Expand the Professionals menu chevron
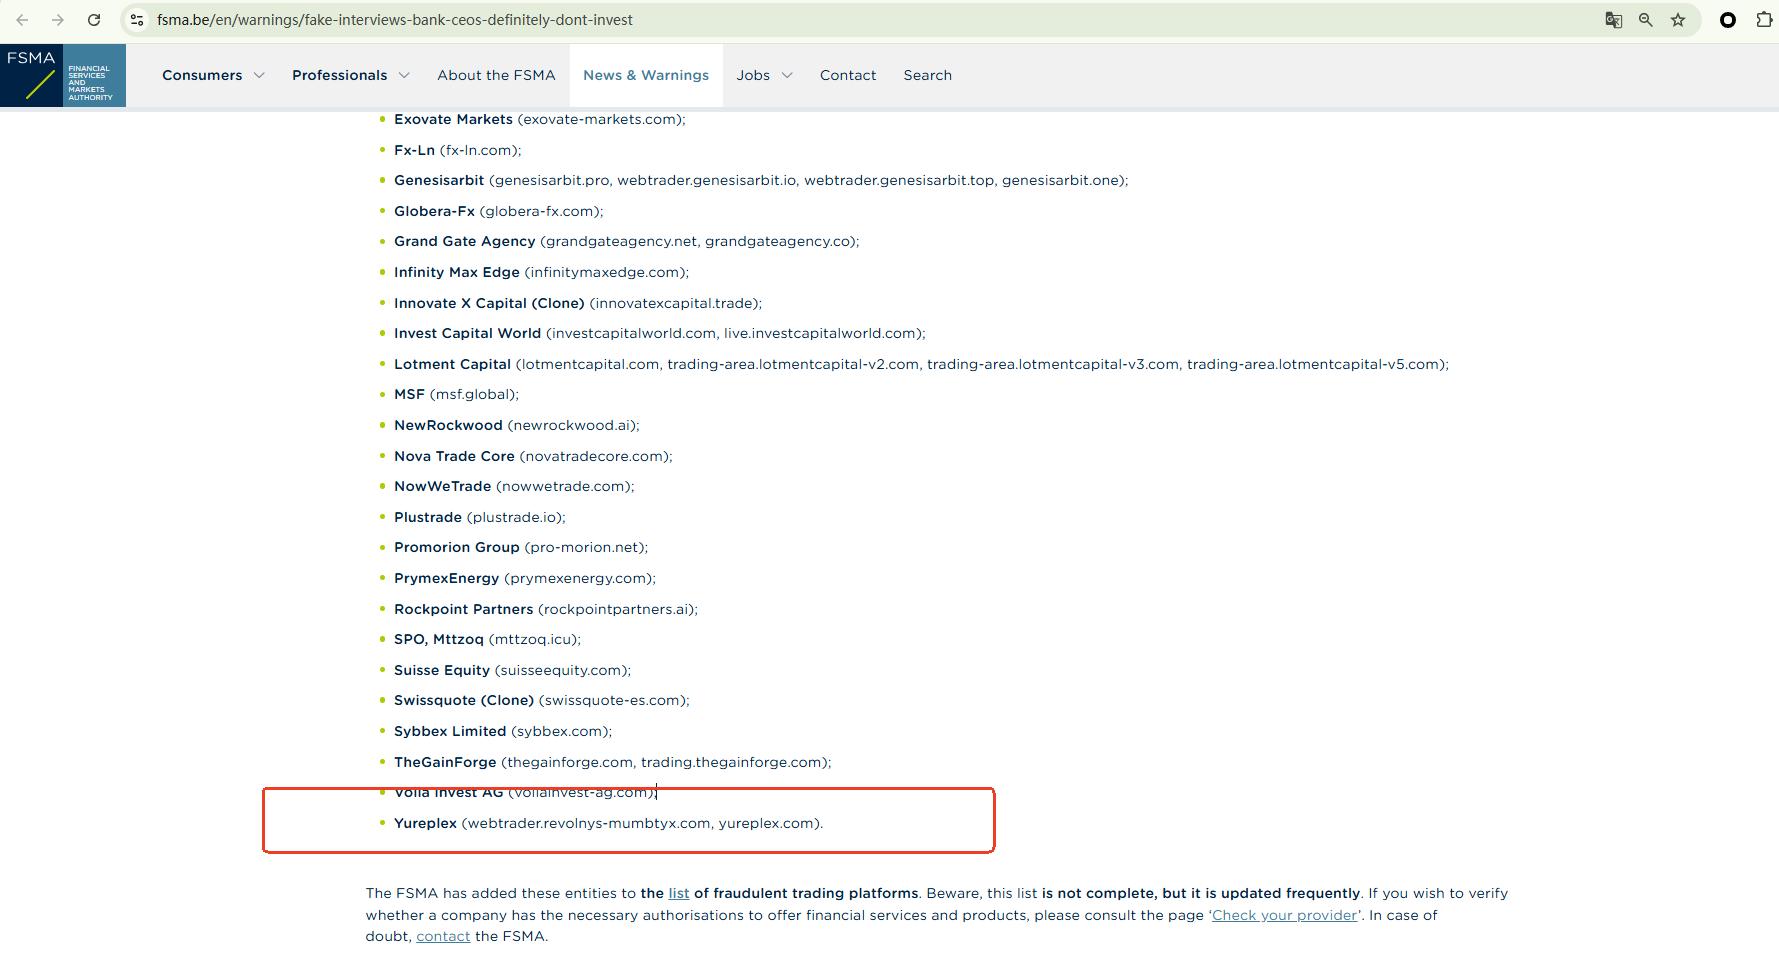 point(404,75)
